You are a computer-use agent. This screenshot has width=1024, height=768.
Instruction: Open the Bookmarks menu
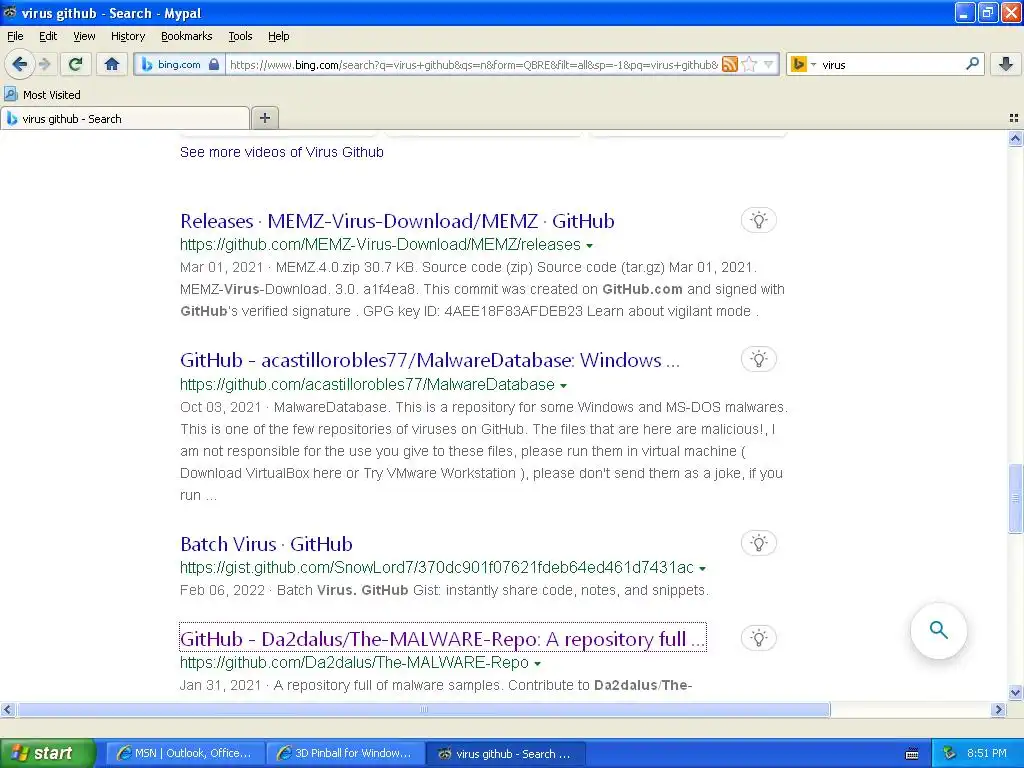pyautogui.click(x=186, y=36)
